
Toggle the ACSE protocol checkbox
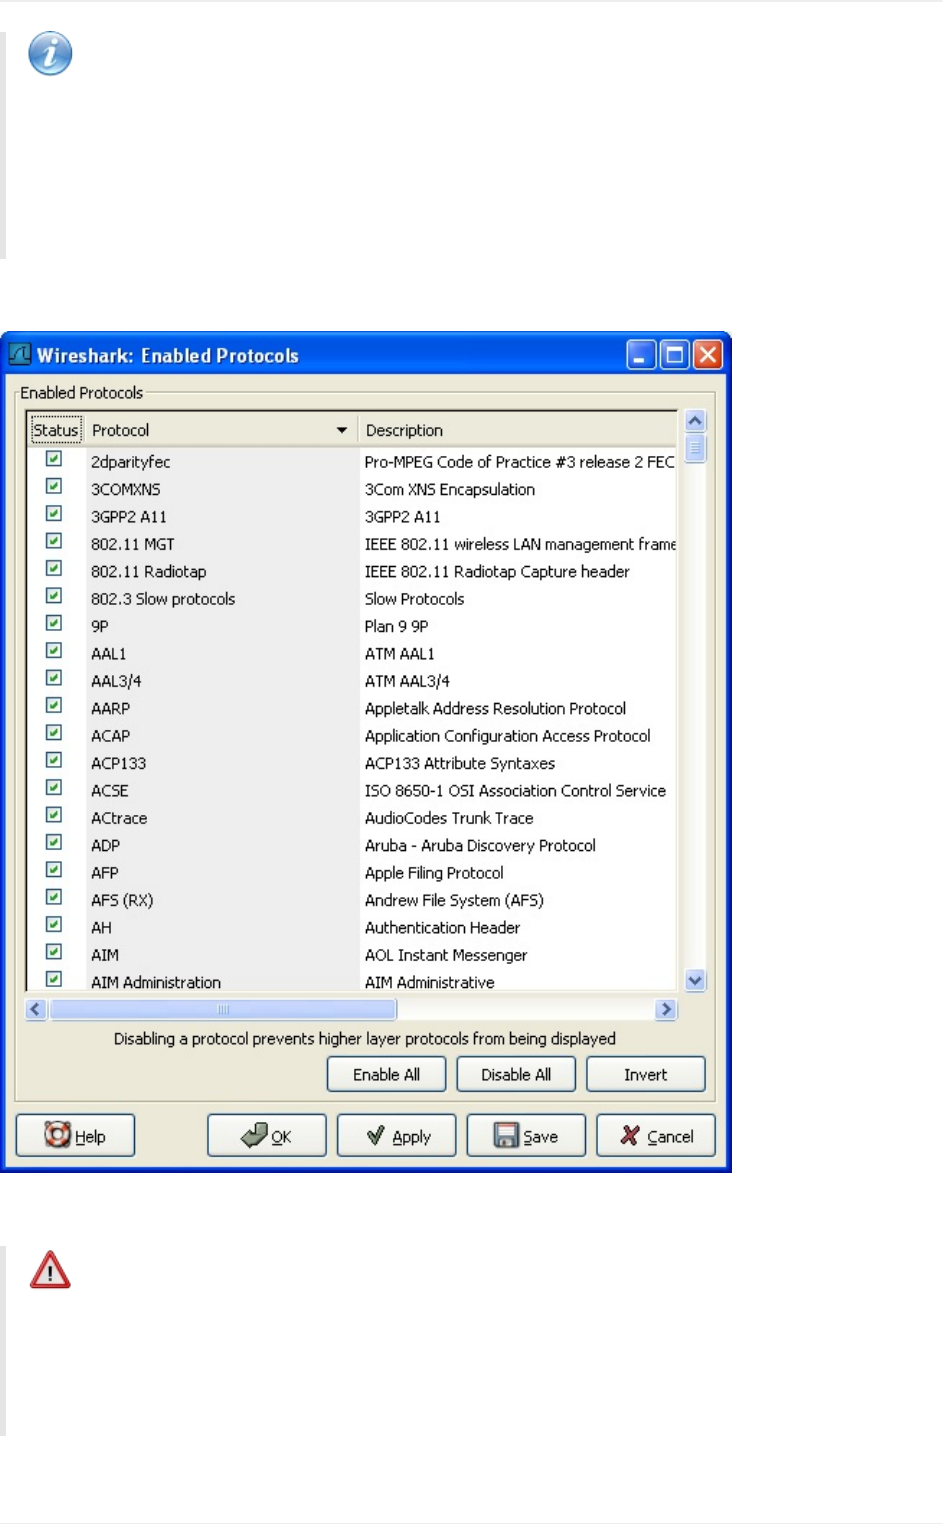tap(54, 788)
